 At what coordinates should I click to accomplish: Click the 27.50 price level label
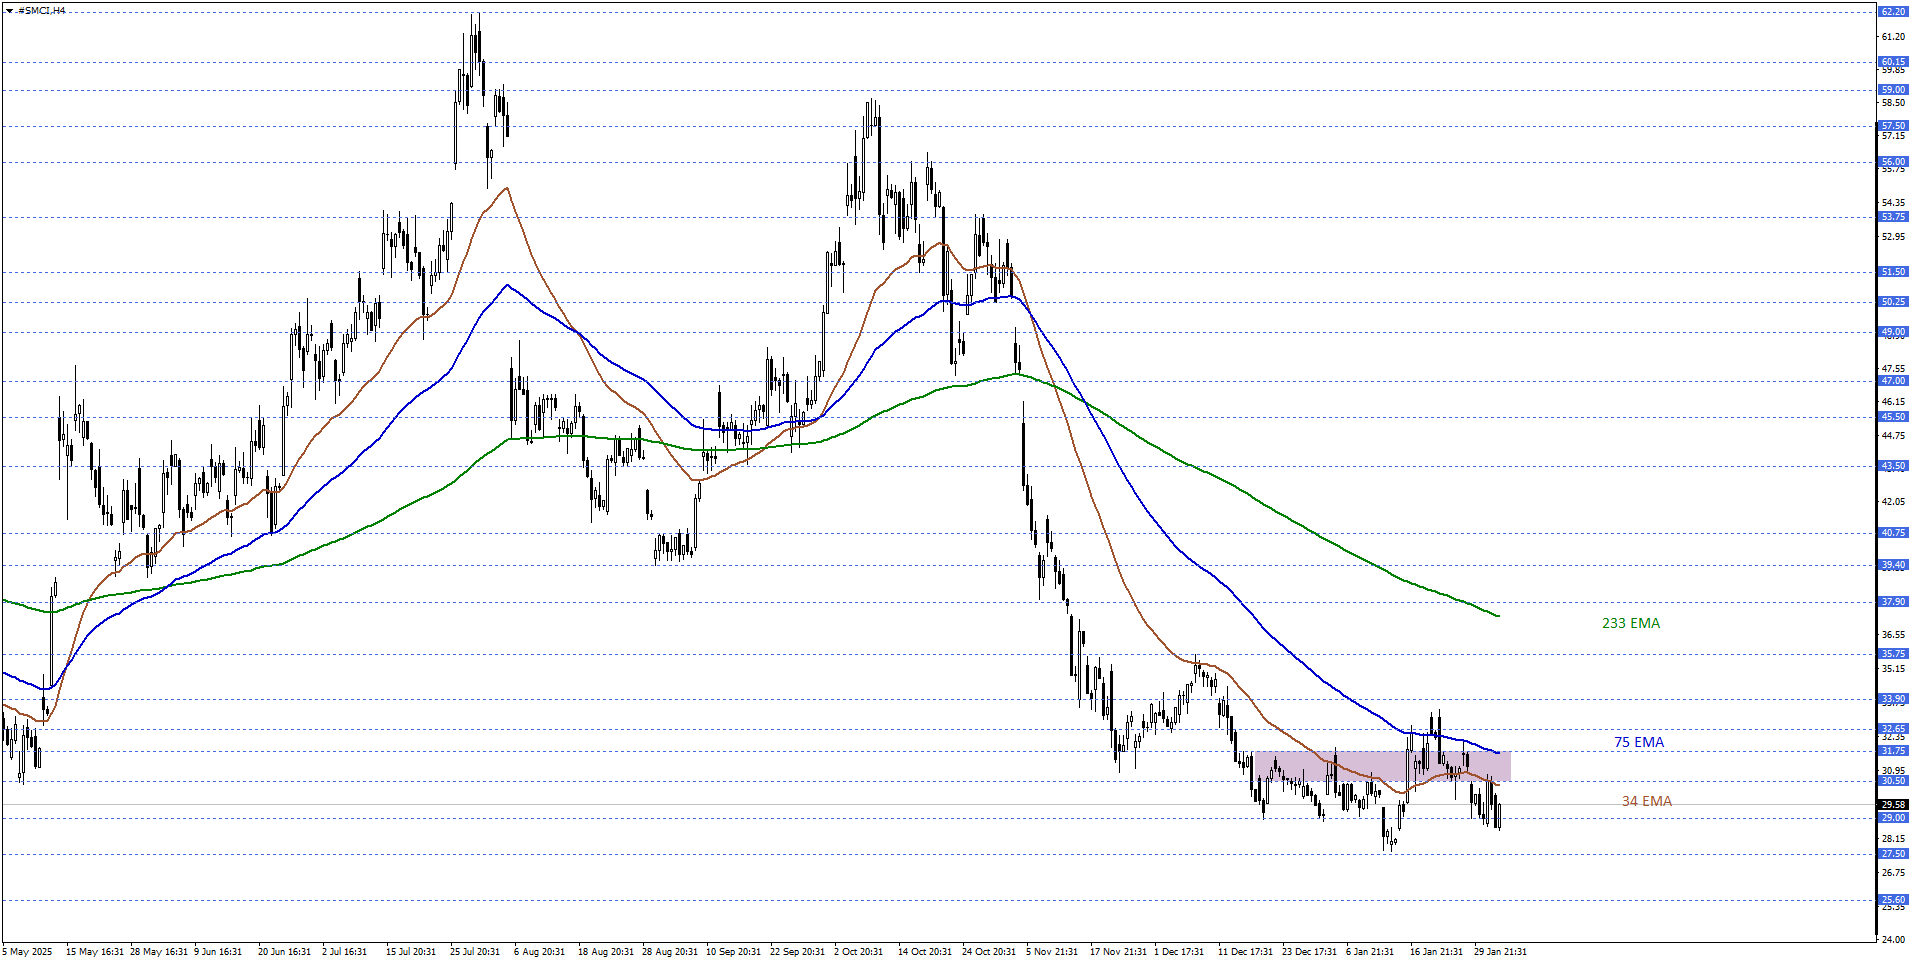point(1893,854)
